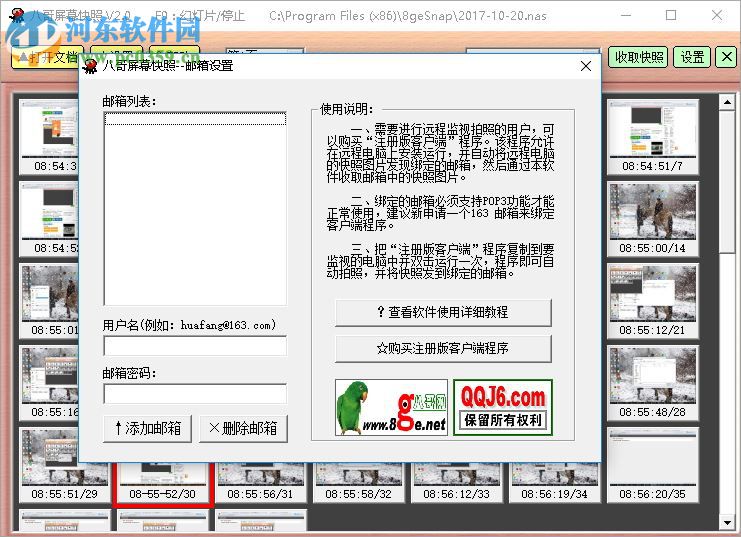The height and width of the screenshot is (537, 741).
Task: Open snapshot thumbnail 08:56:19/34
Action: 554,482
